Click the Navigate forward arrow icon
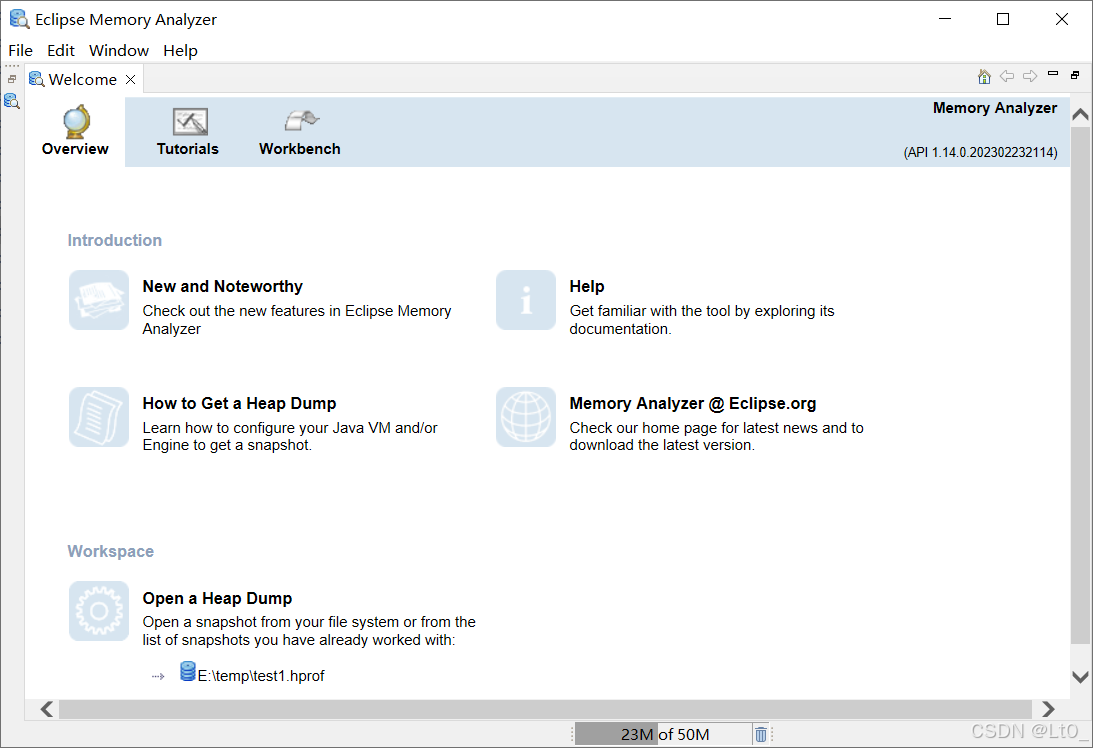Image resolution: width=1093 pixels, height=748 pixels. pyautogui.click(x=1030, y=76)
